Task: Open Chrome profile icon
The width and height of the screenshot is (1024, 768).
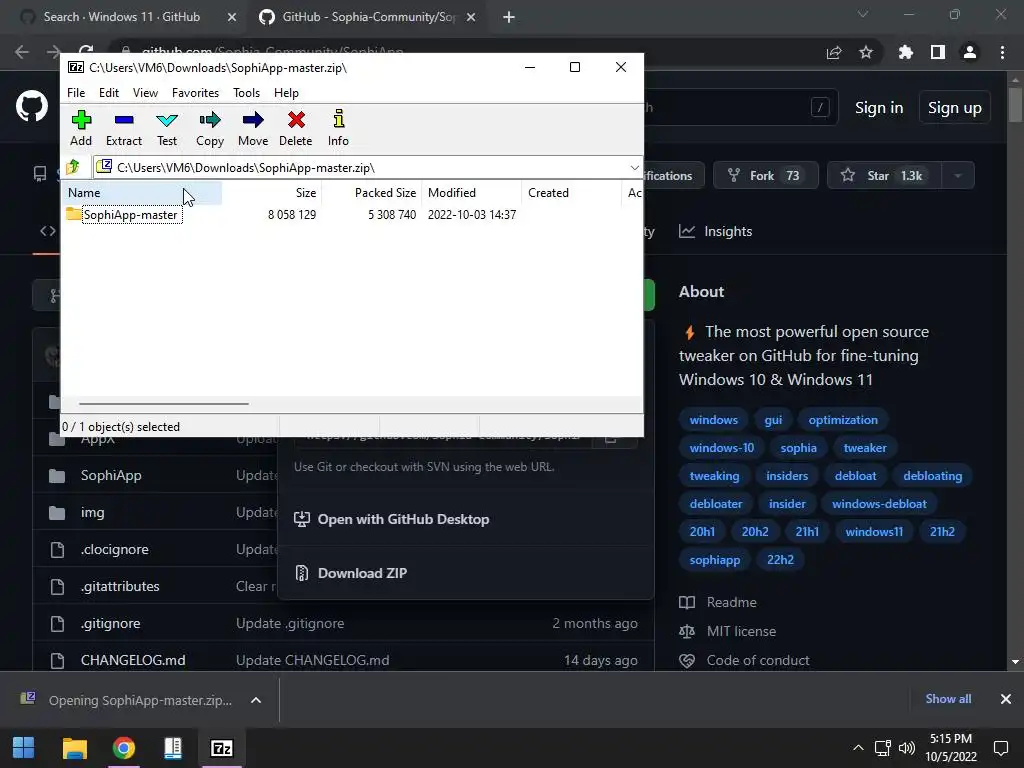Action: point(970,52)
